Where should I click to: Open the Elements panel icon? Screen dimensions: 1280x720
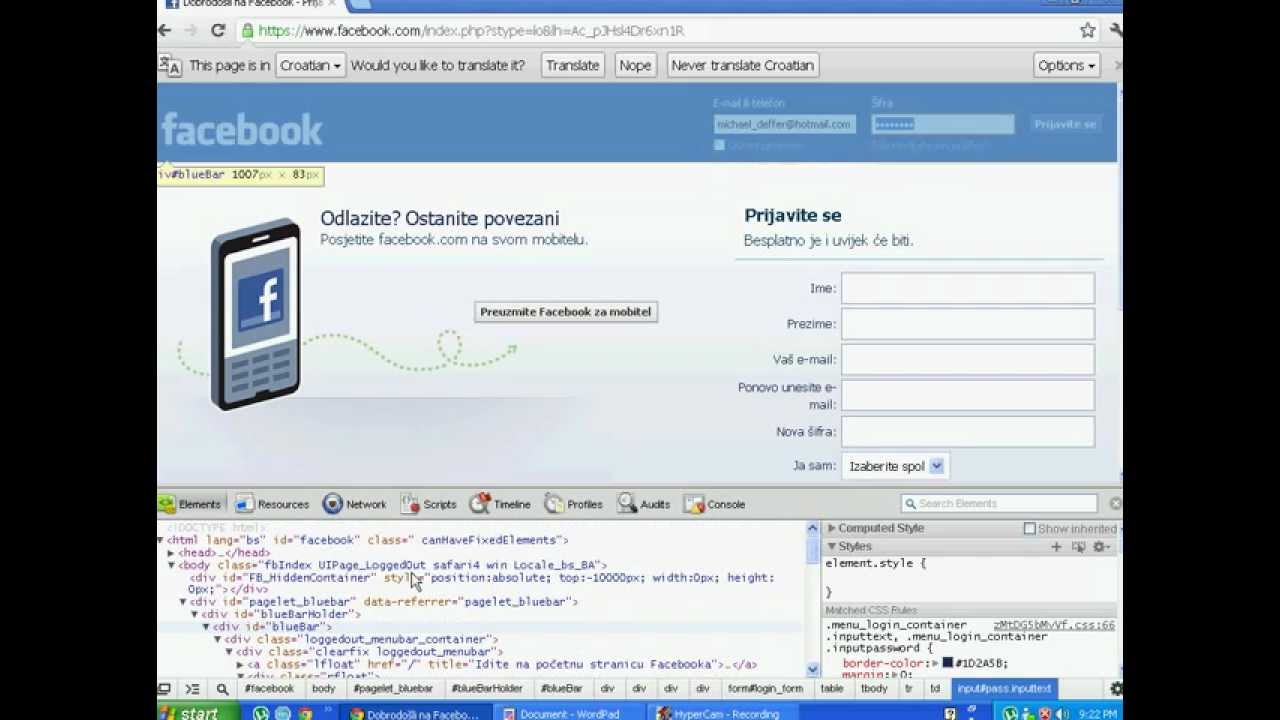click(167, 504)
